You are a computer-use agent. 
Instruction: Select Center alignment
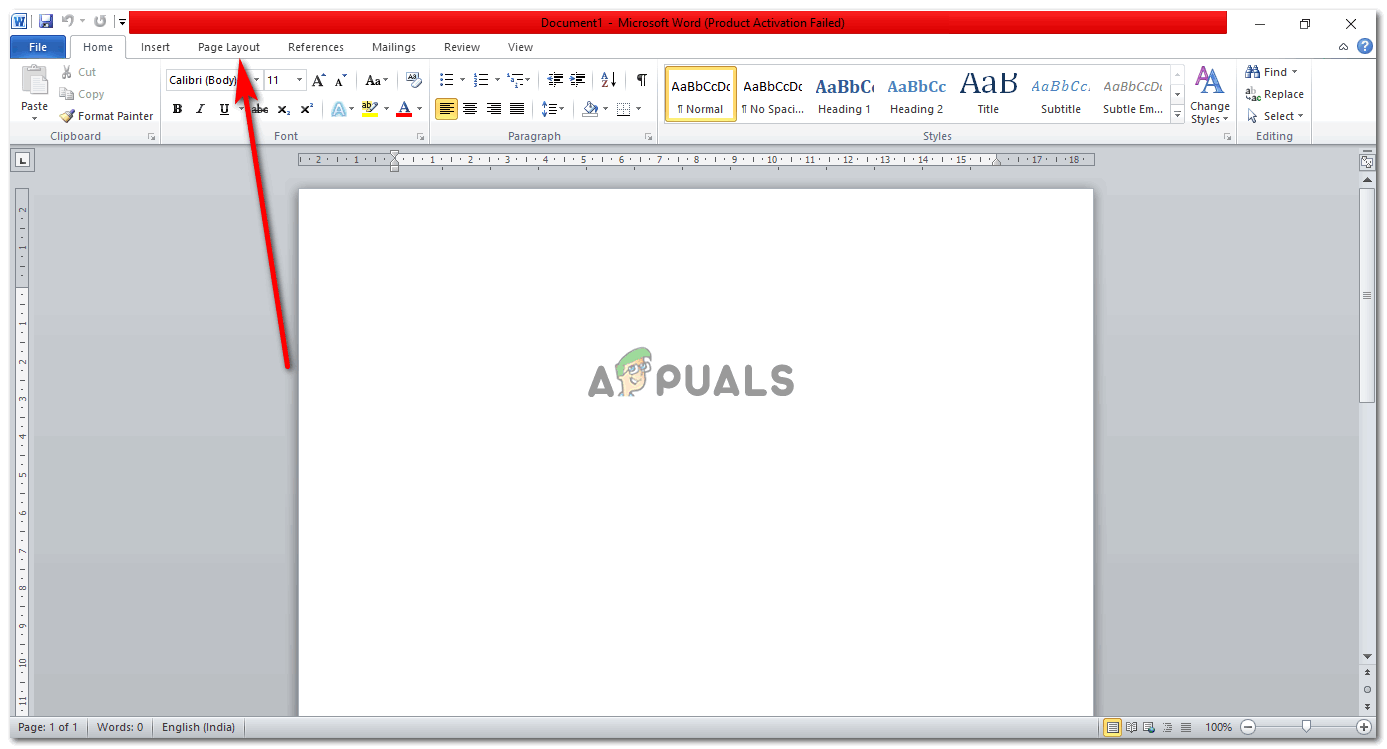[x=470, y=109]
